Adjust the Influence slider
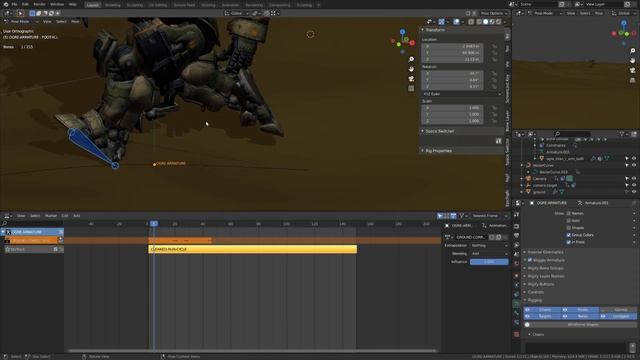 (489, 262)
